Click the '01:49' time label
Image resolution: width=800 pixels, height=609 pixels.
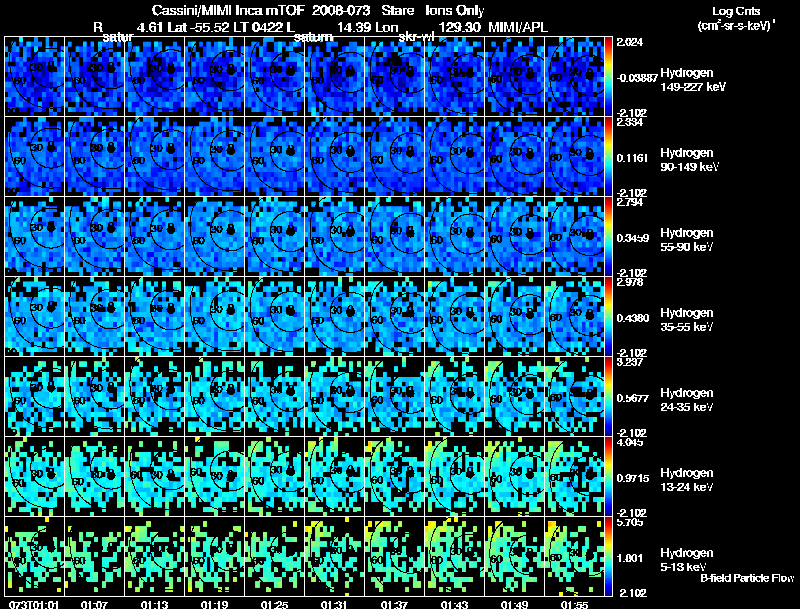tap(514, 604)
